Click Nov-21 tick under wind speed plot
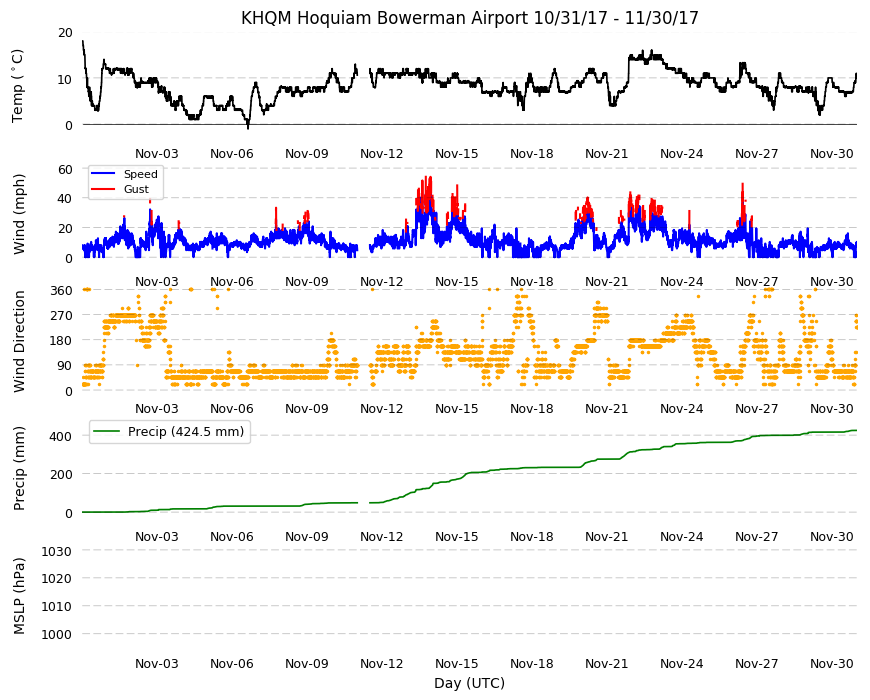The image size is (870, 700). point(606,281)
